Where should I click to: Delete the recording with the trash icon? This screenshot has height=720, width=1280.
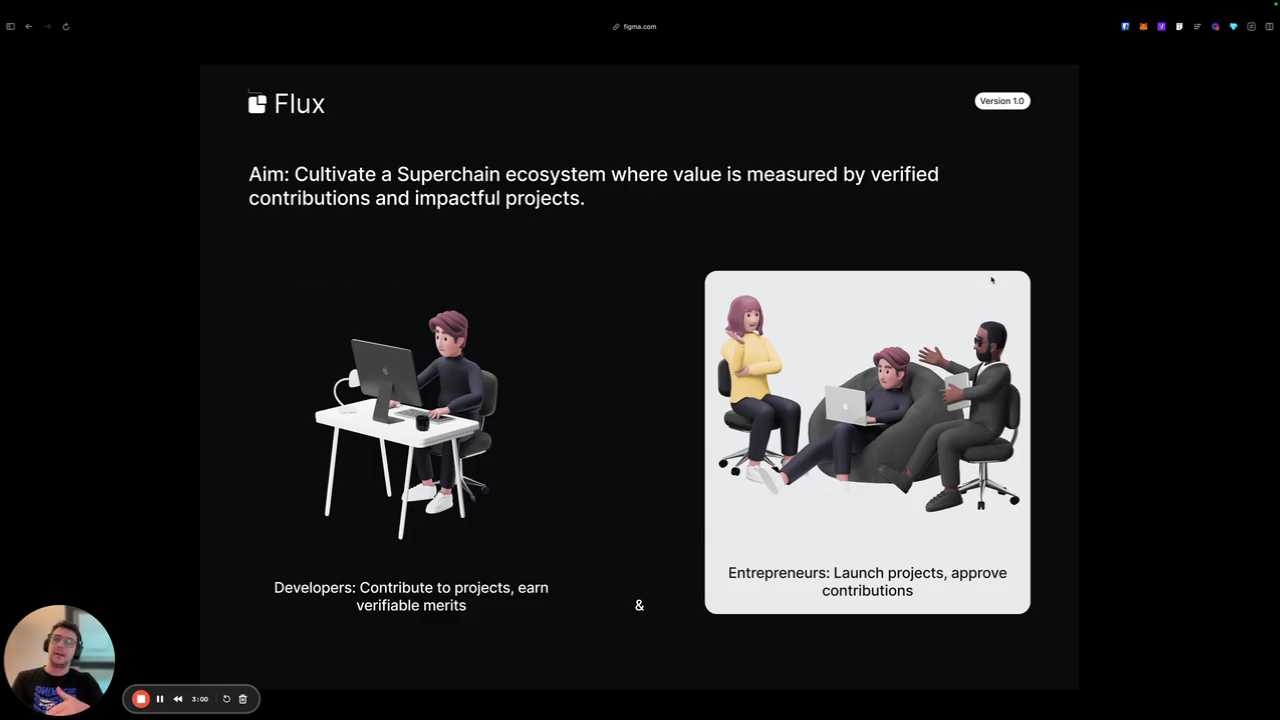click(x=243, y=699)
